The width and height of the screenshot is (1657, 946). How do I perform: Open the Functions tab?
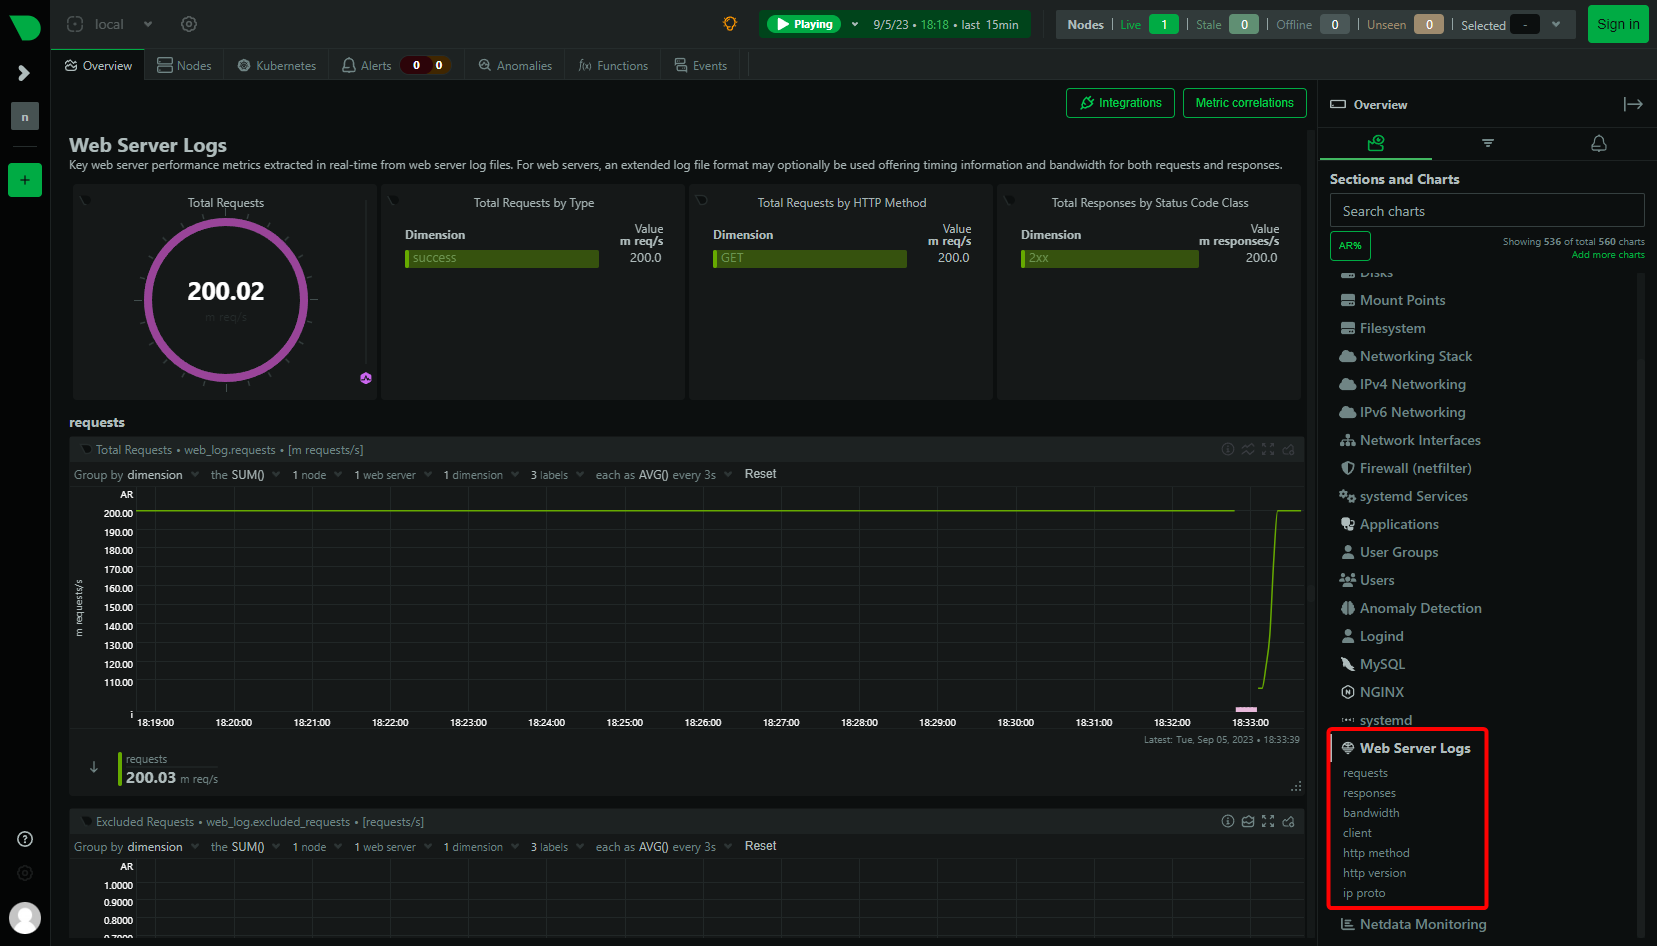pos(612,64)
